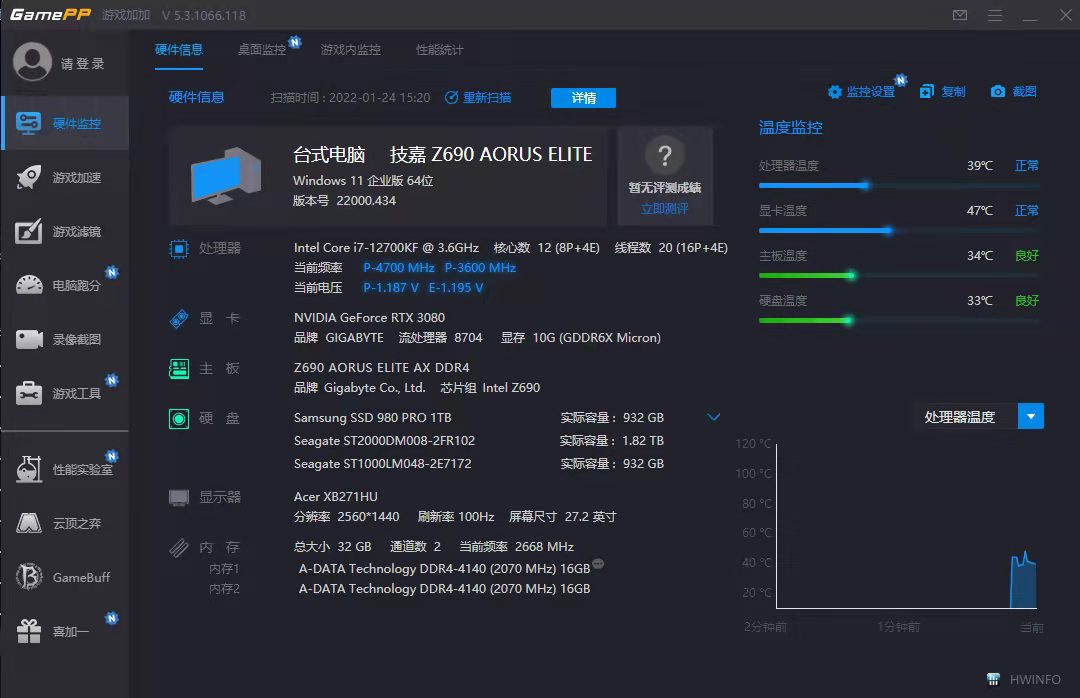Viewport: 1080px width, 698px height.
Task: Open 硬件监控 in the sidebar
Action: pos(65,123)
